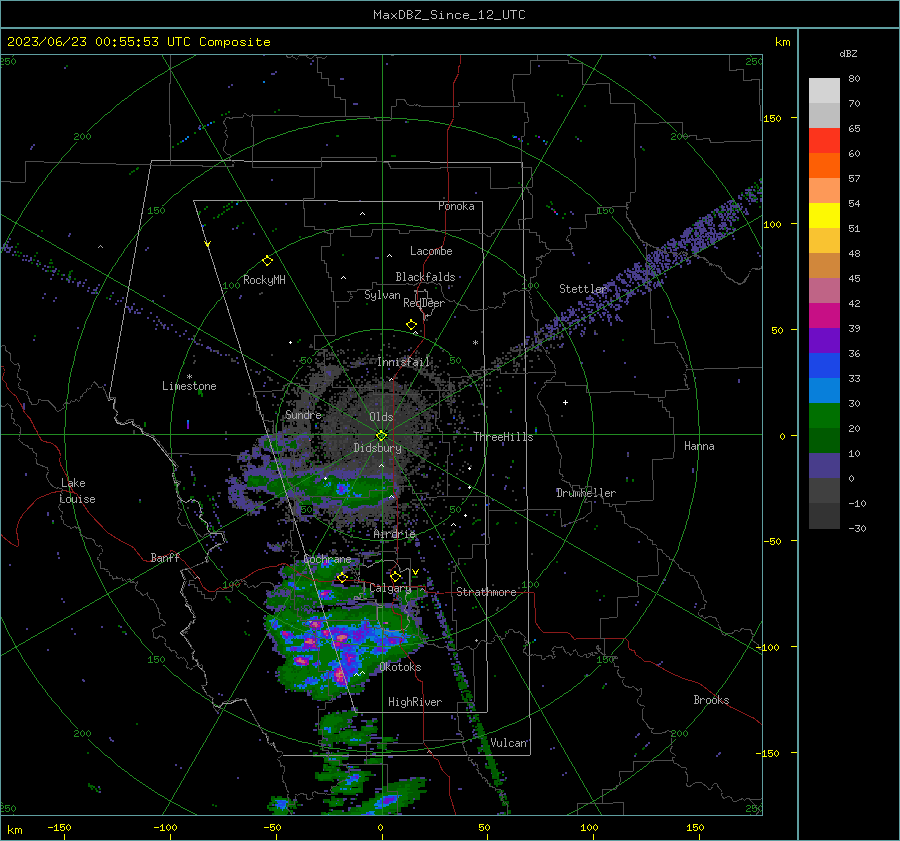This screenshot has width=900, height=841.
Task: Click the dBZ legend heading
Action: pyautogui.click(x=848, y=54)
